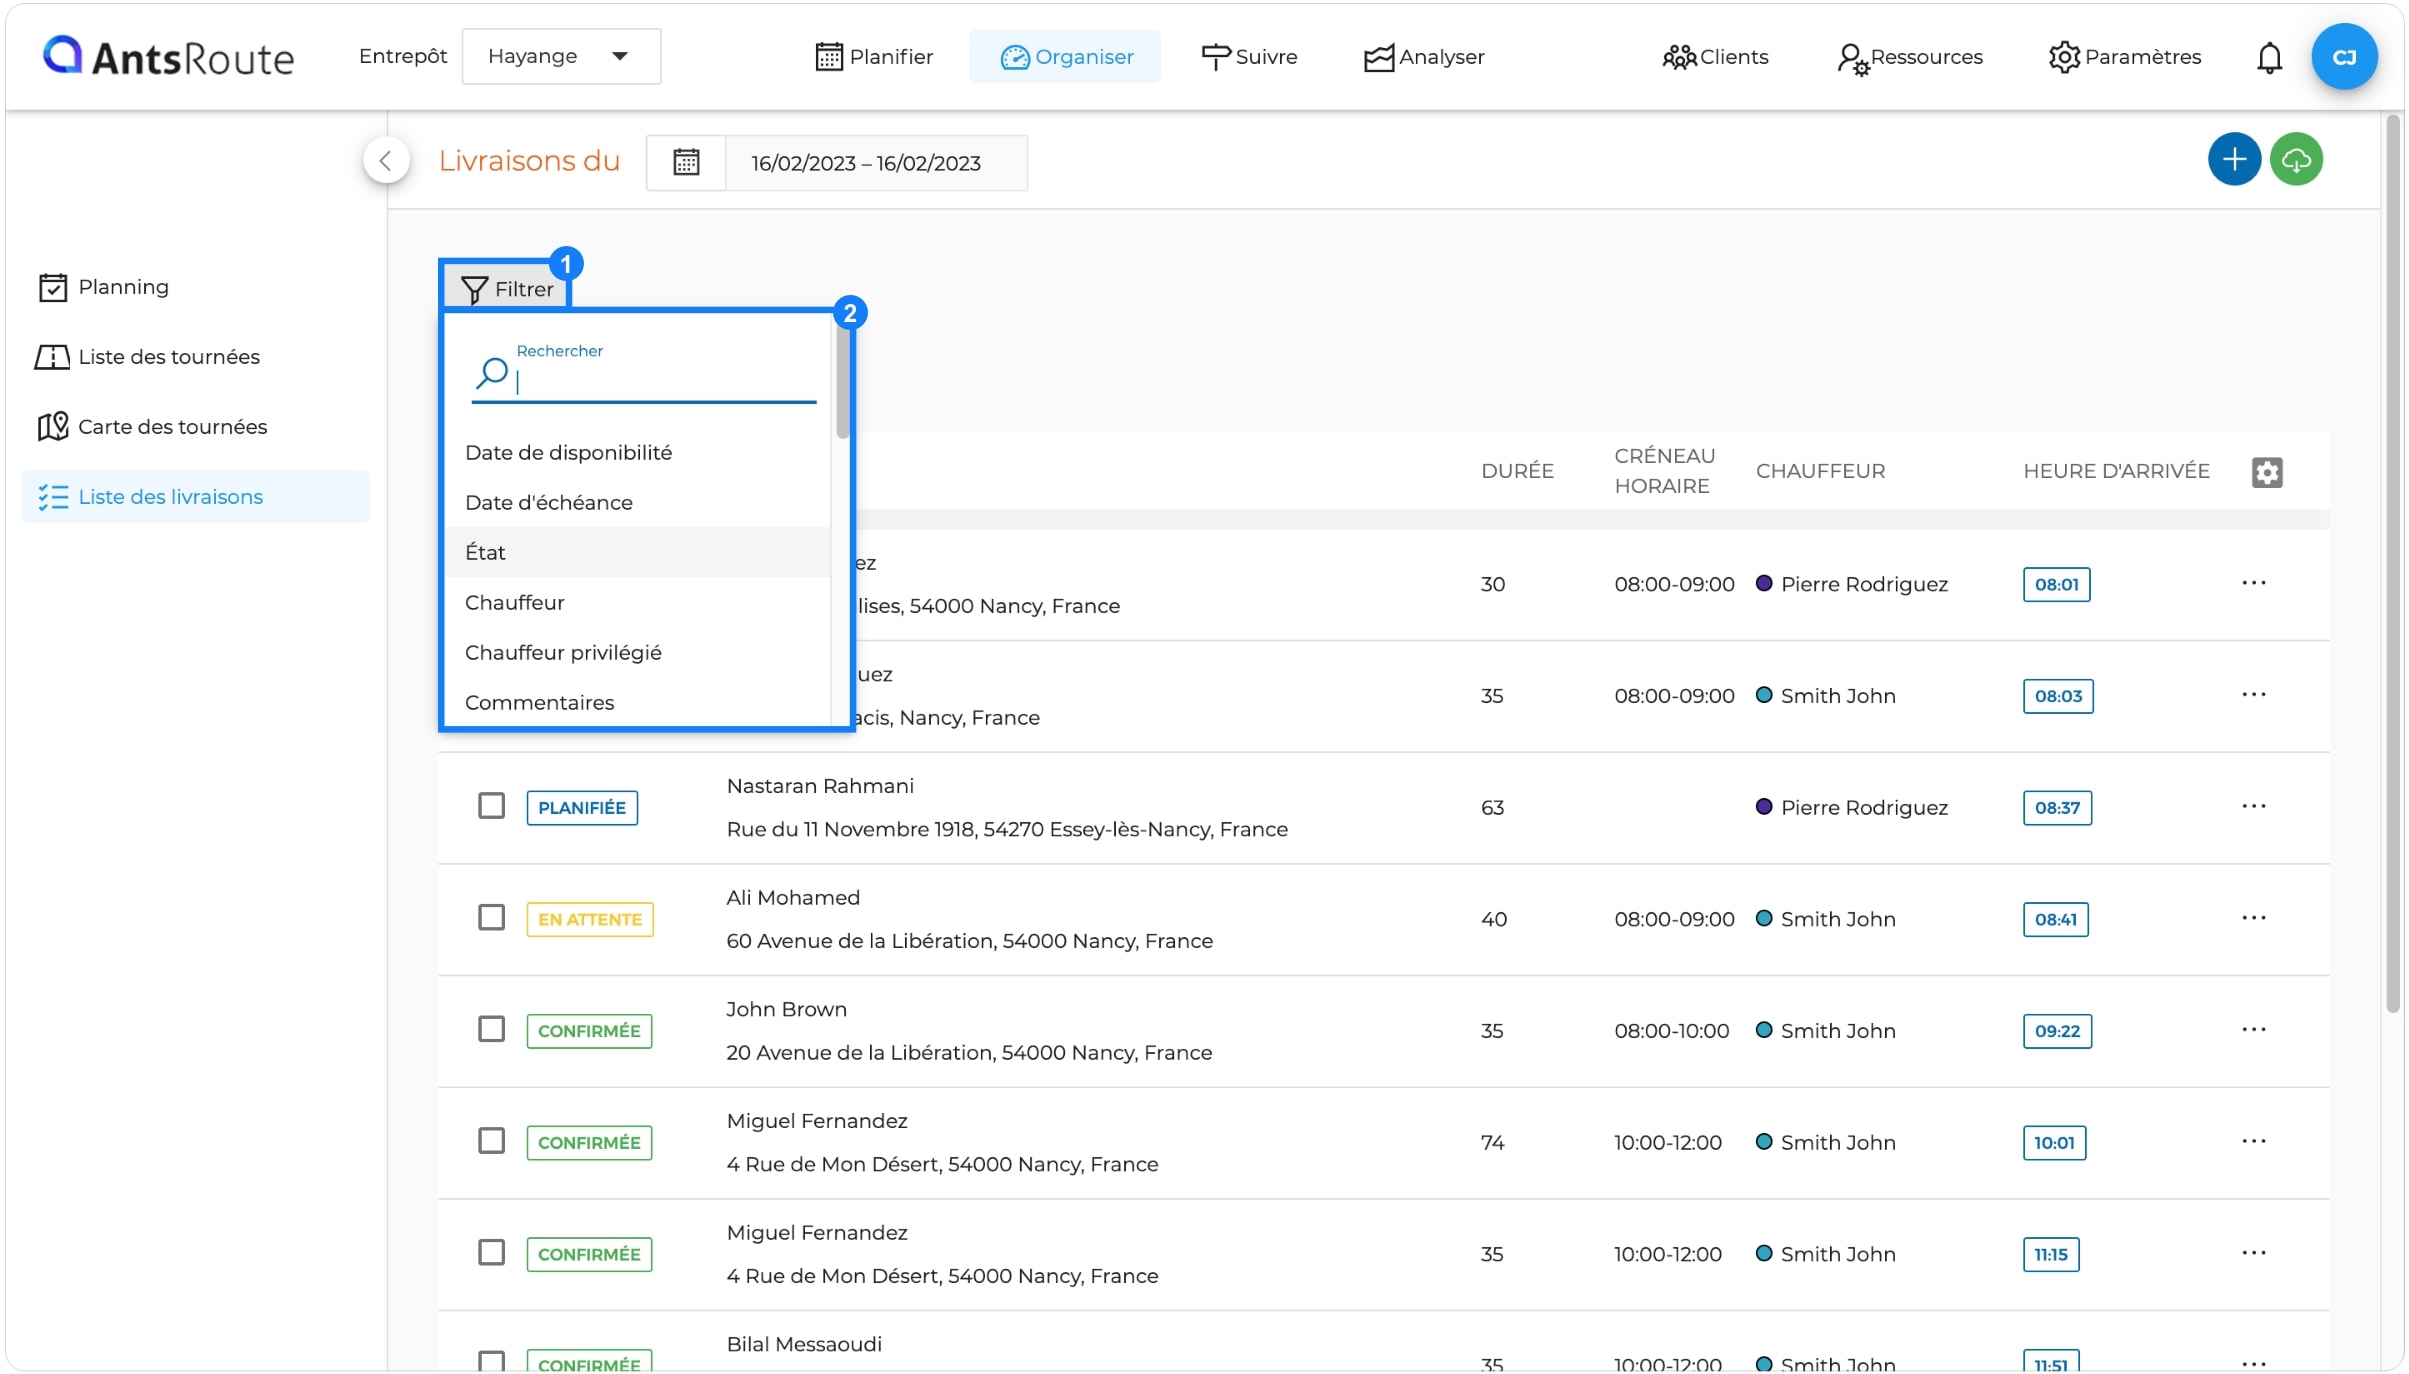The image size is (2409, 1374).
Task: Open Carte des tournées in sidebar
Action: pos(152,427)
